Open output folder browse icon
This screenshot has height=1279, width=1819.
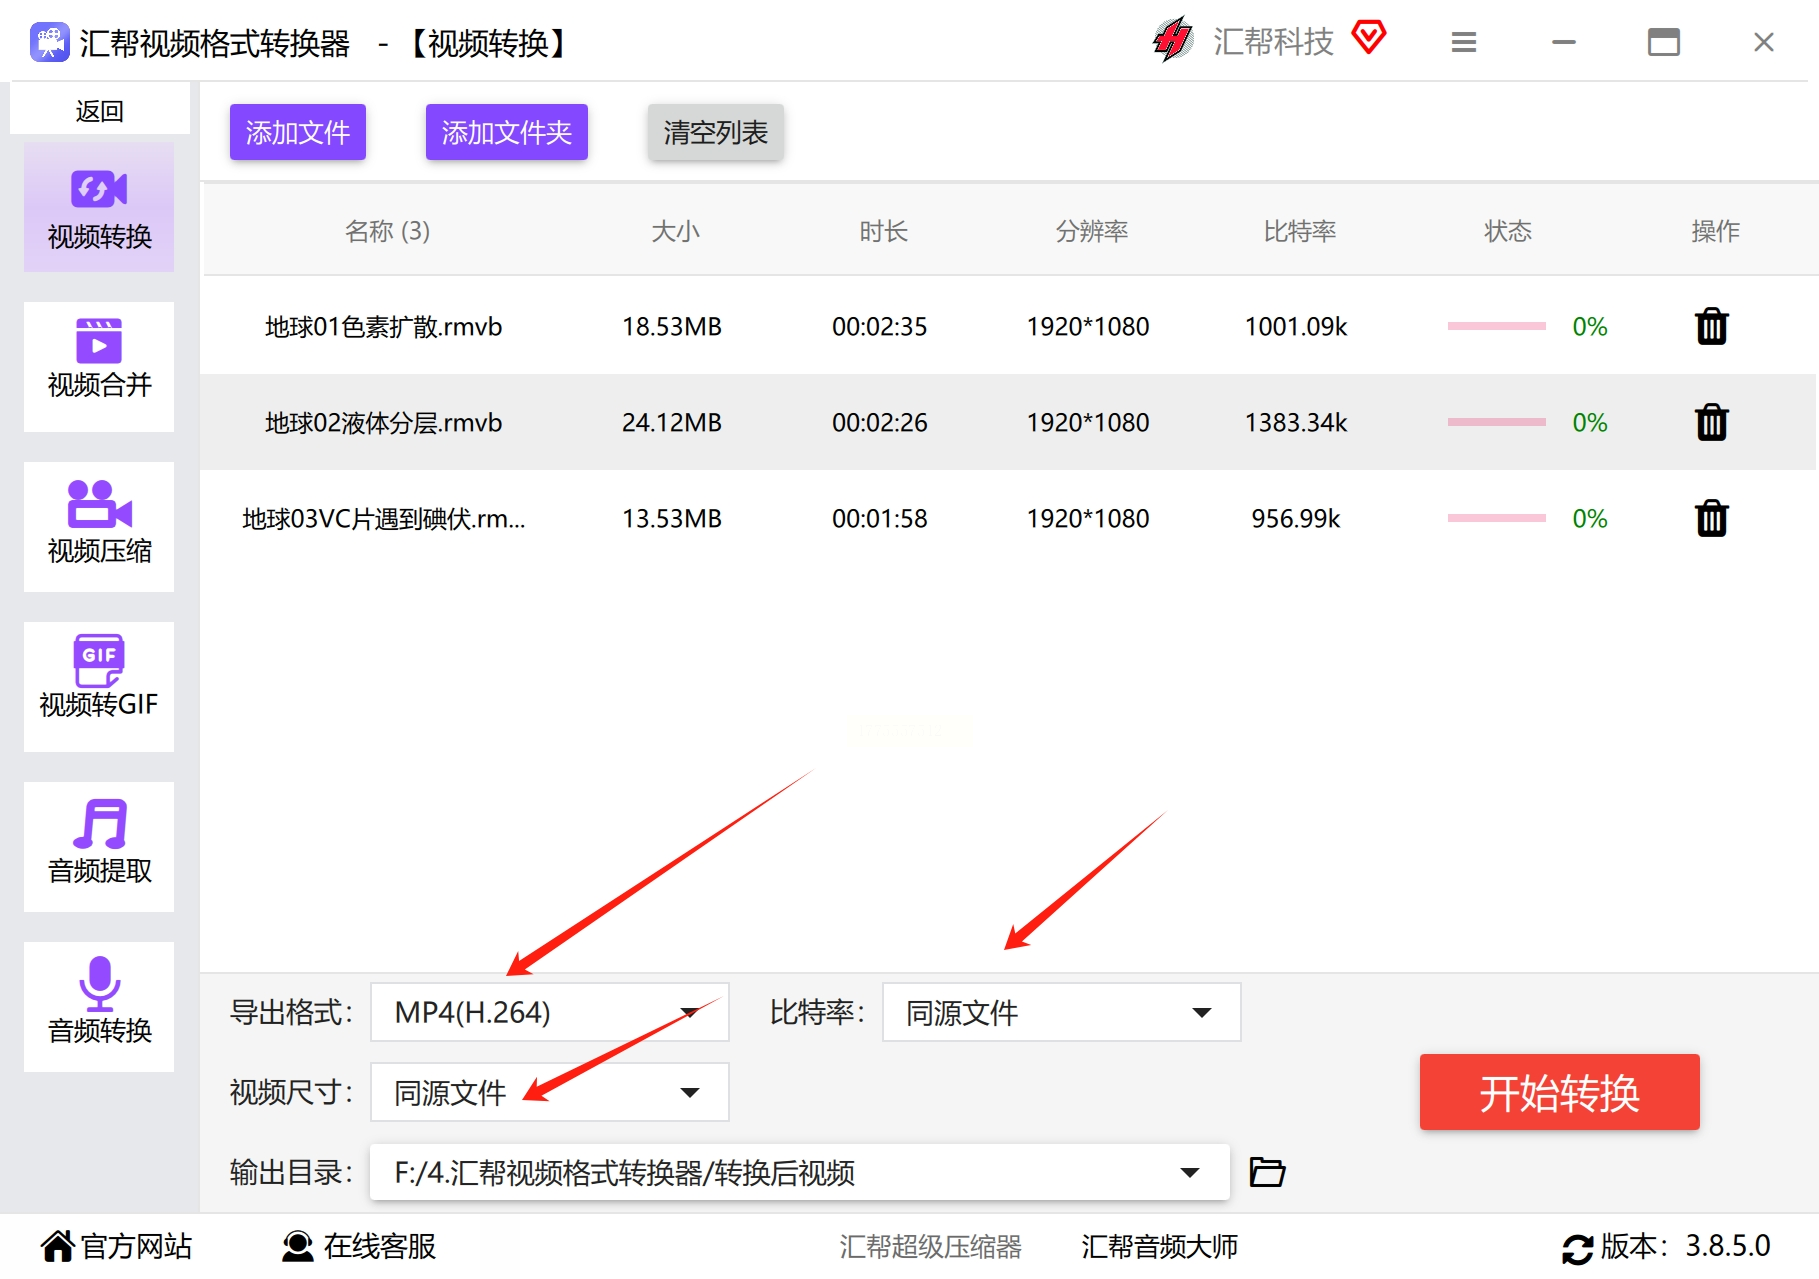pyautogui.click(x=1267, y=1172)
